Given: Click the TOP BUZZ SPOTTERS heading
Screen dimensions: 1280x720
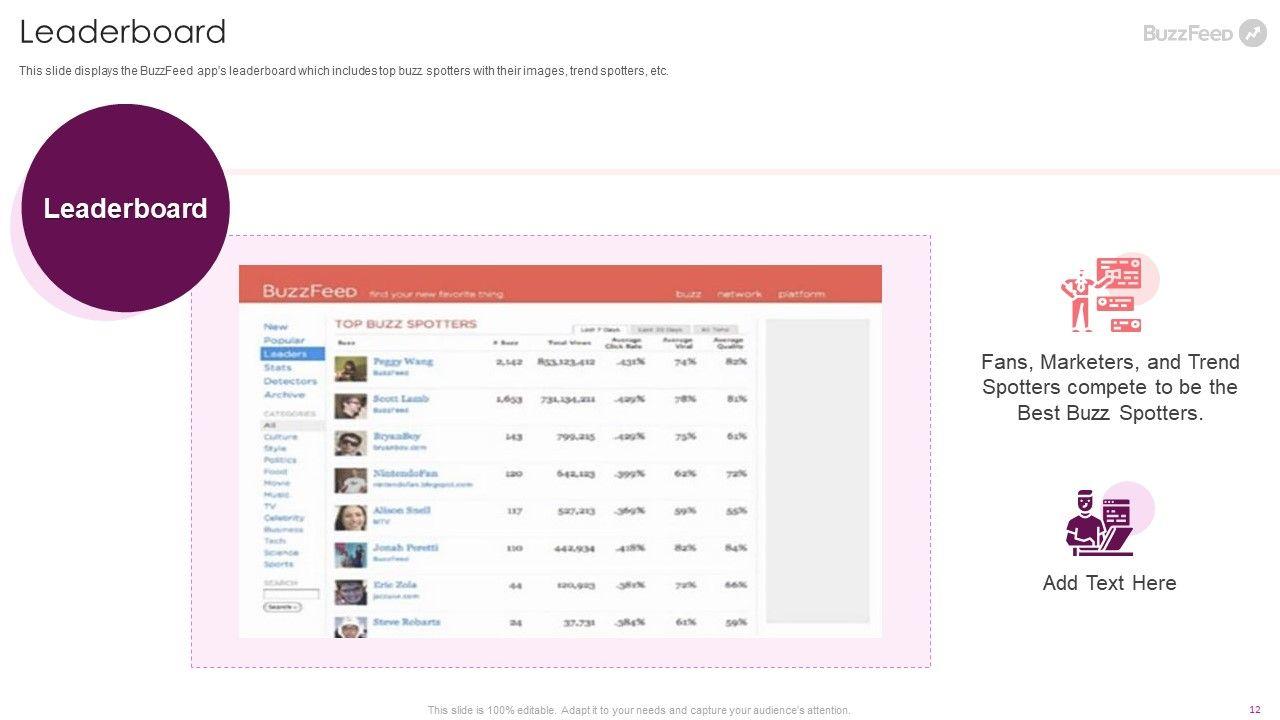Looking at the screenshot, I should 405,324.
